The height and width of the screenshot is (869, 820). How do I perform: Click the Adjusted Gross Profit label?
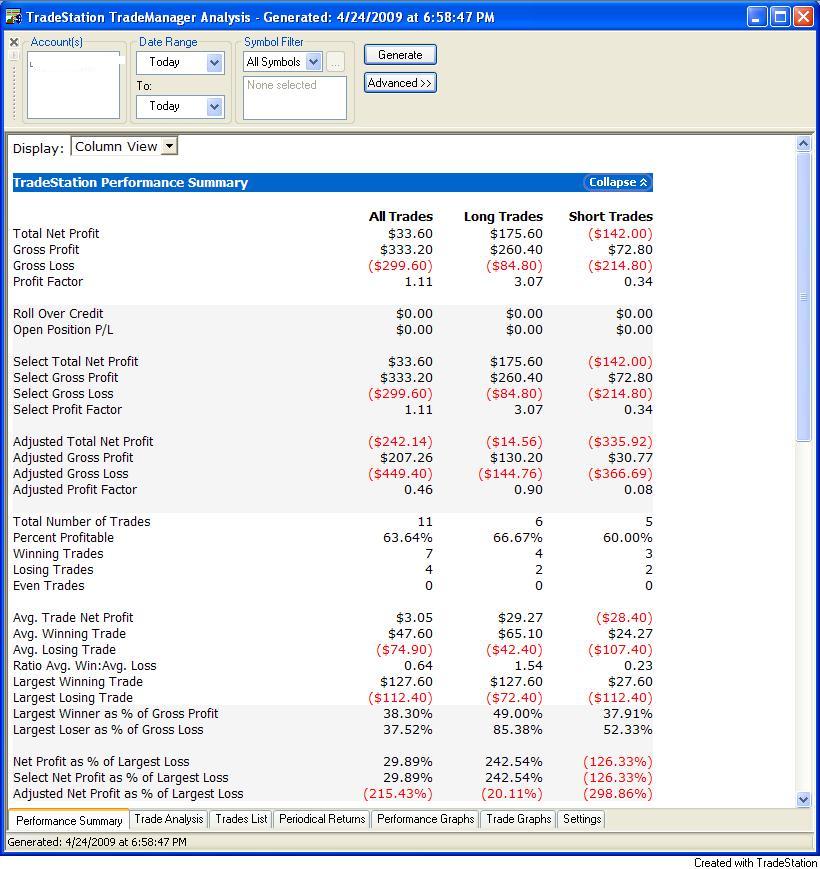73,458
